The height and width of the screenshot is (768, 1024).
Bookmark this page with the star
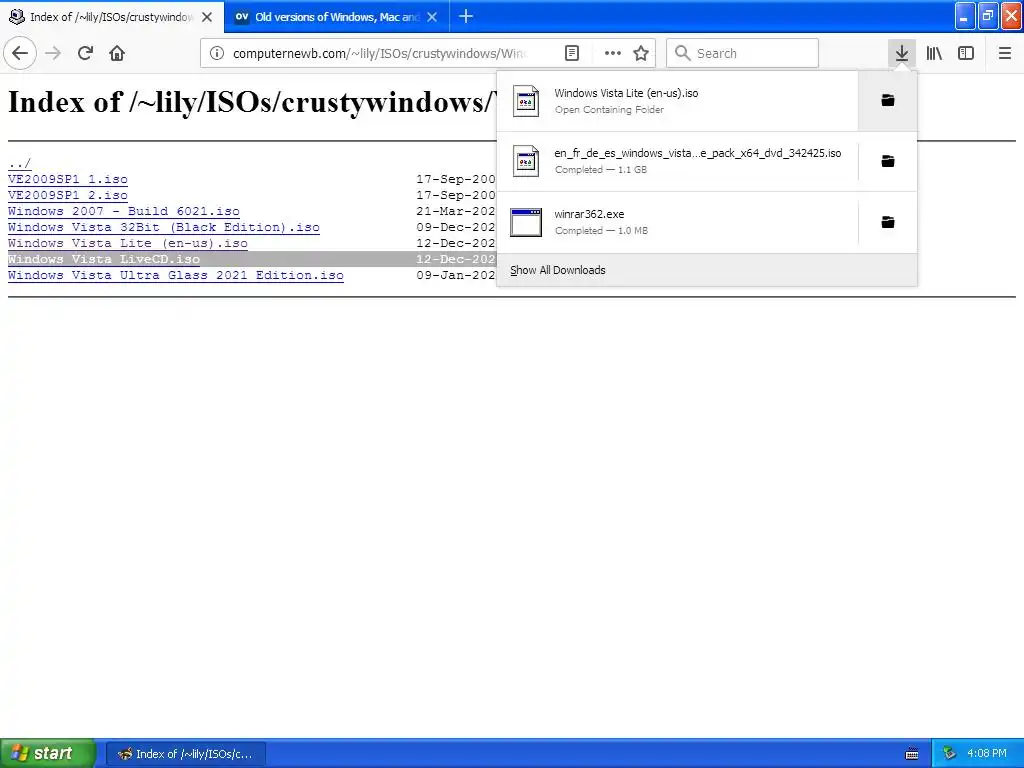(641, 53)
